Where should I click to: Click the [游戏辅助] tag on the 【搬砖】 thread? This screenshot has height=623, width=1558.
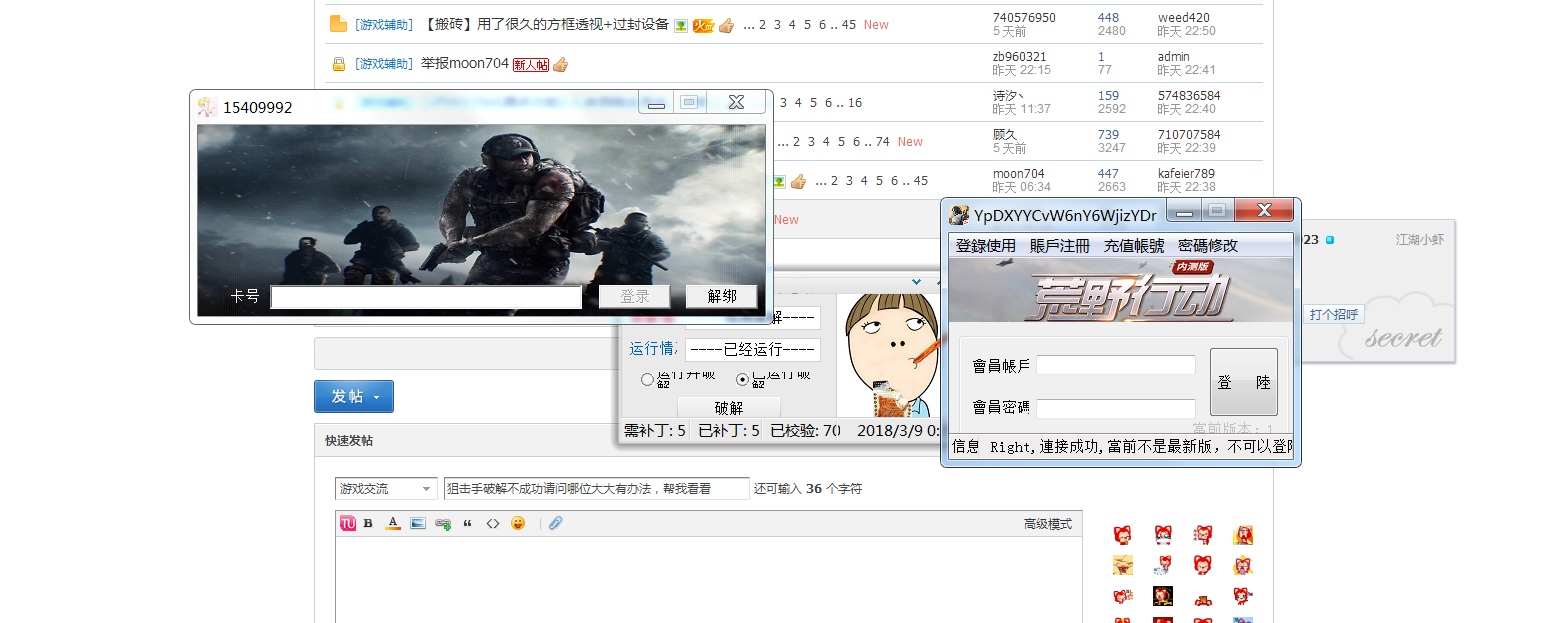pos(383,25)
